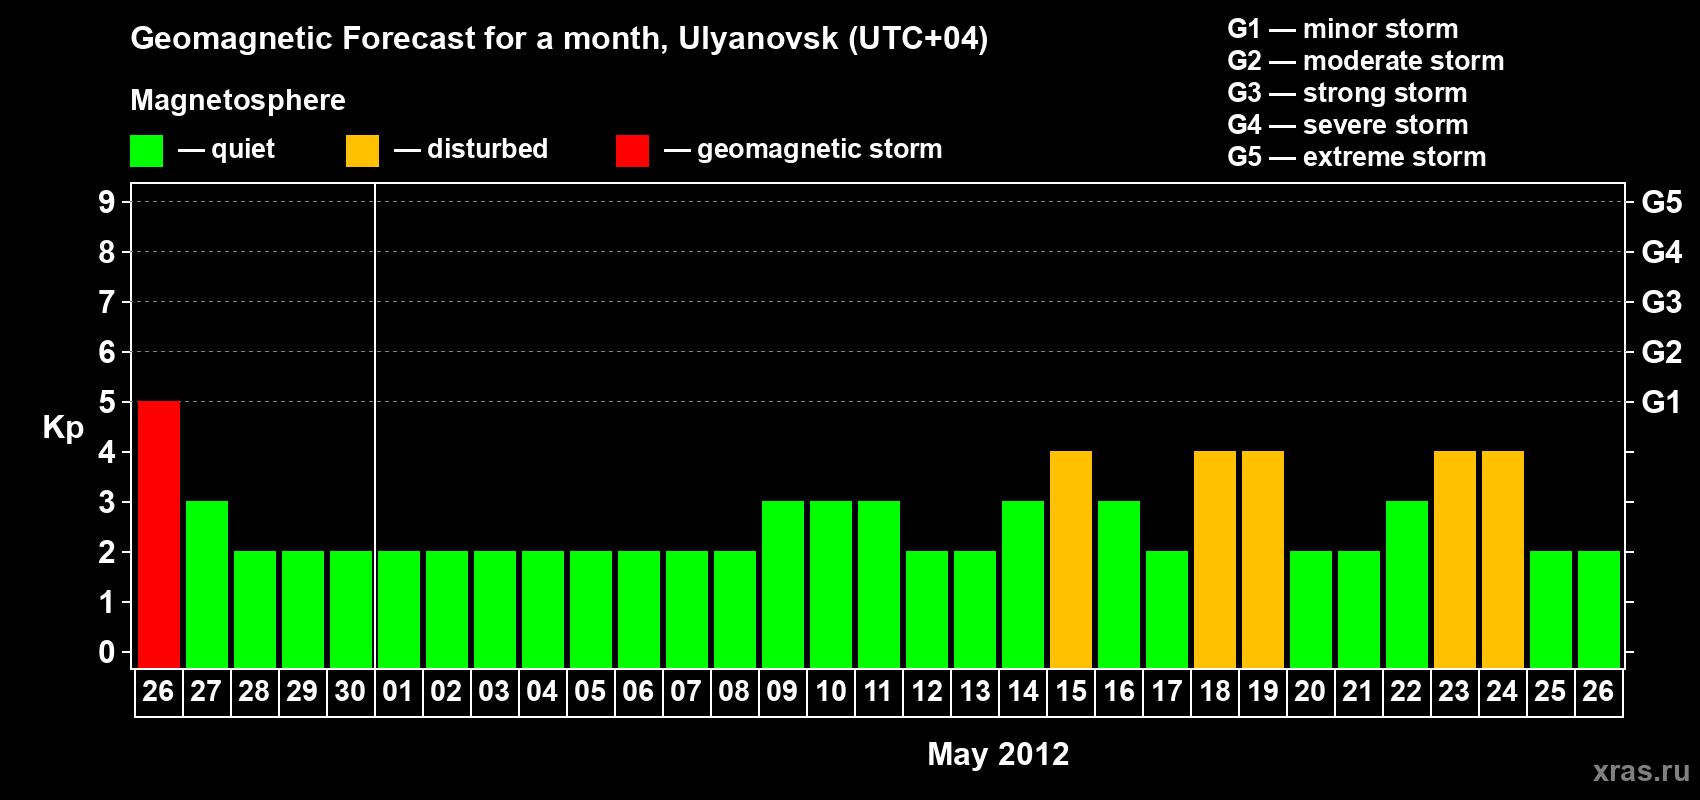The image size is (1700, 800).
Task: Select the green bar for May 11
Action: click(x=879, y=584)
